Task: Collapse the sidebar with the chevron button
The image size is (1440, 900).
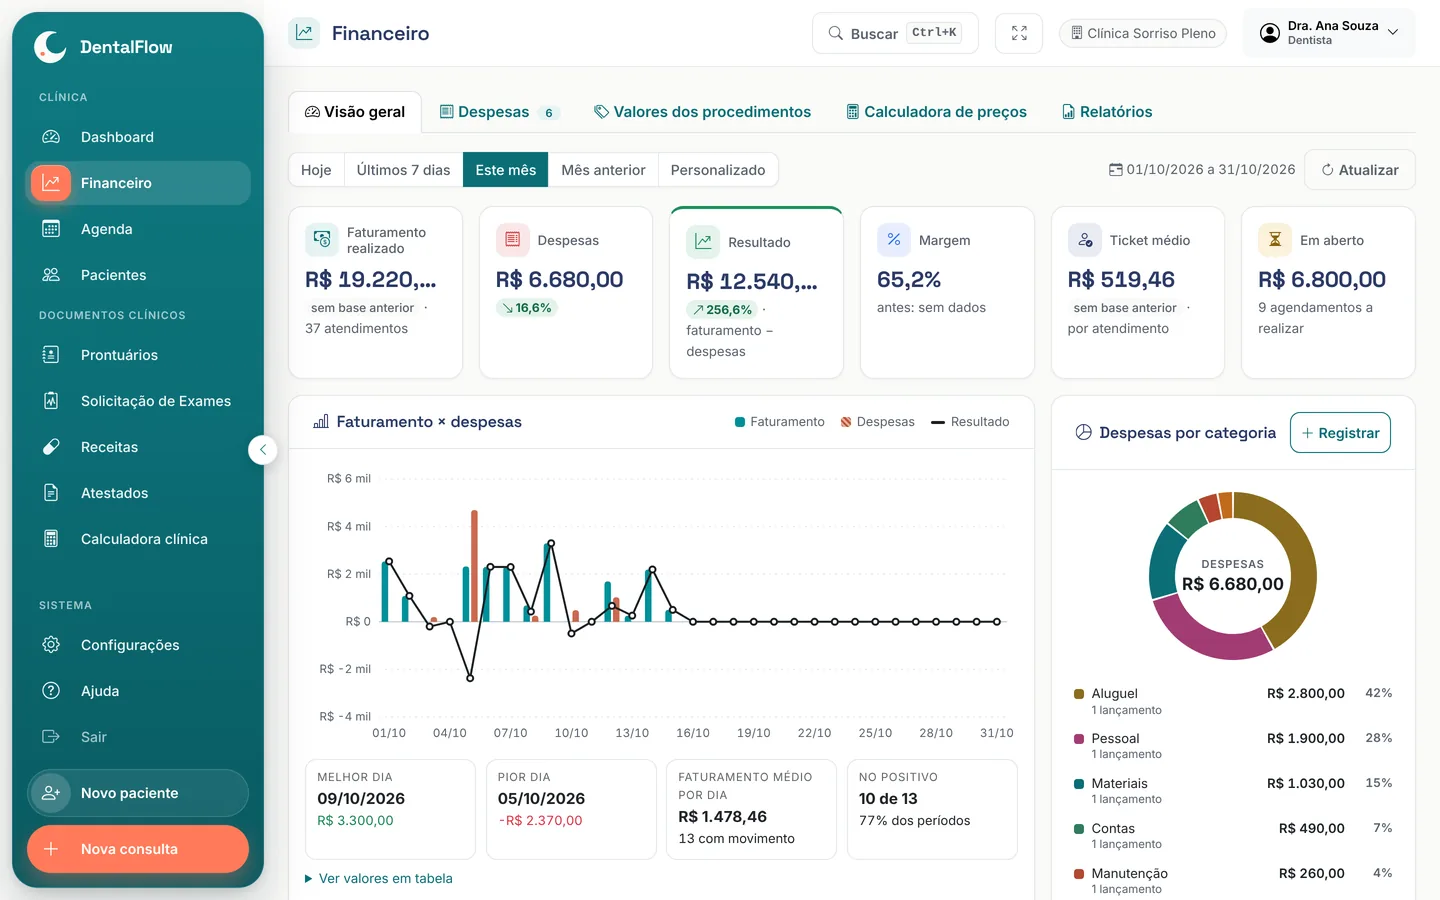Action: [263, 450]
